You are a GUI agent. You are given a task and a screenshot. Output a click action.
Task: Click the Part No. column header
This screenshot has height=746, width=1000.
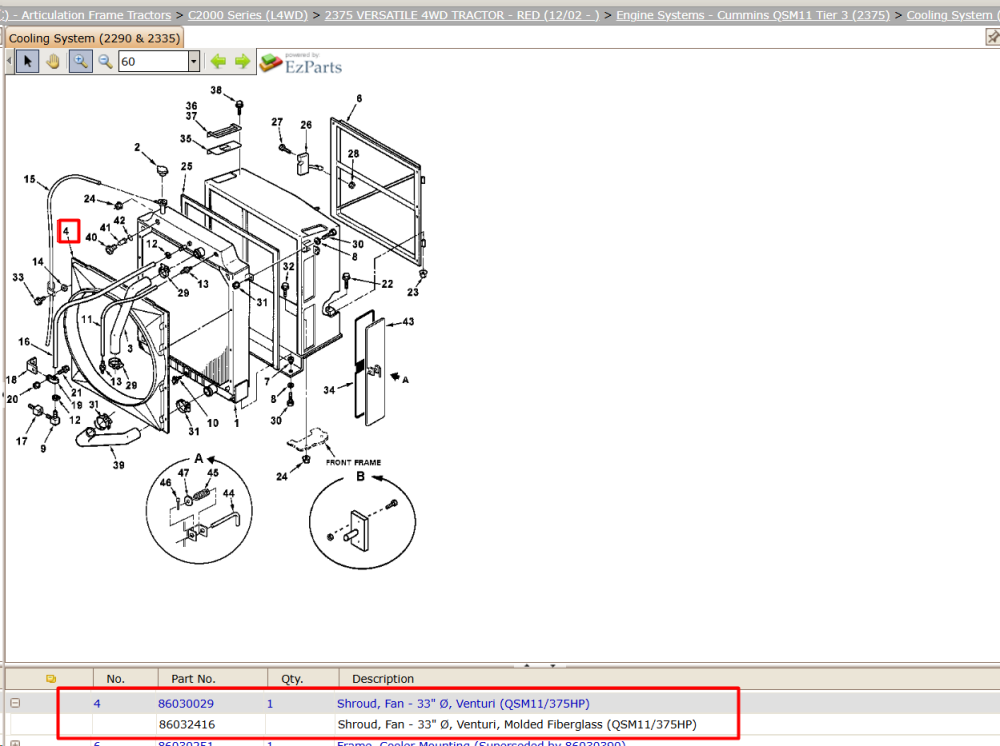point(193,679)
